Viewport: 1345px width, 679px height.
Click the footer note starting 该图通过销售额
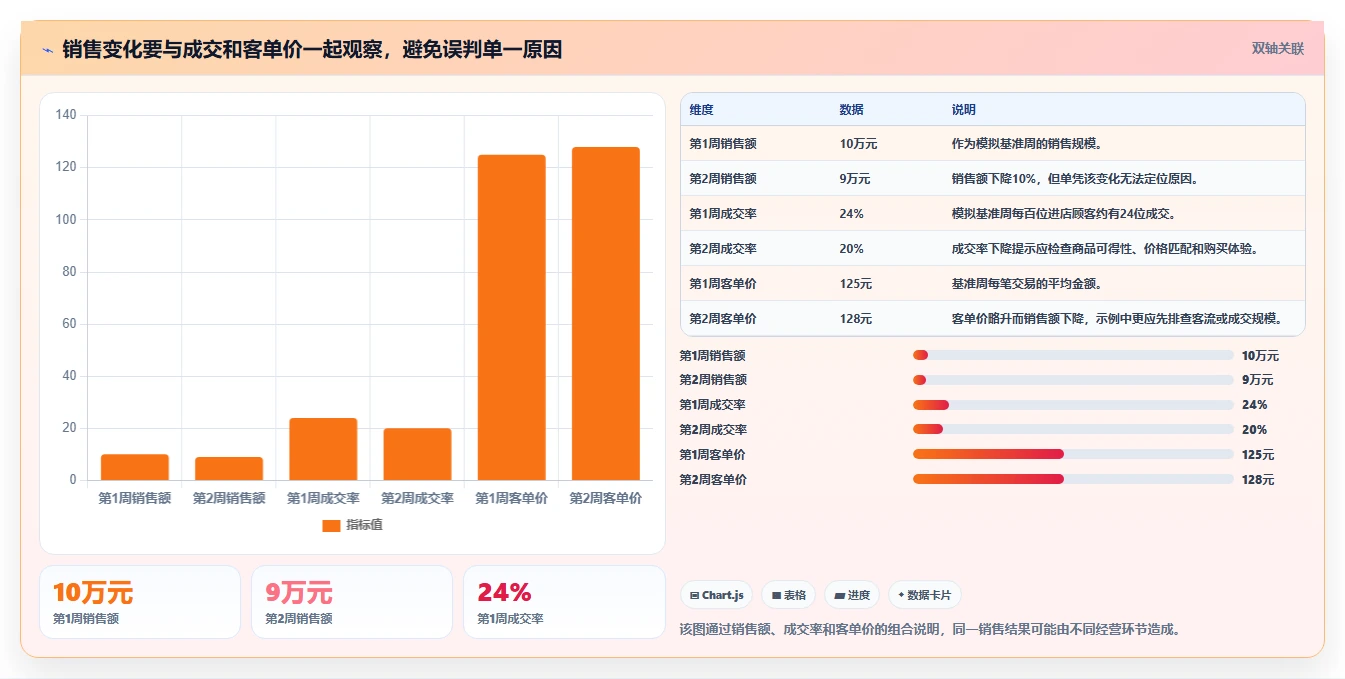coord(931,630)
